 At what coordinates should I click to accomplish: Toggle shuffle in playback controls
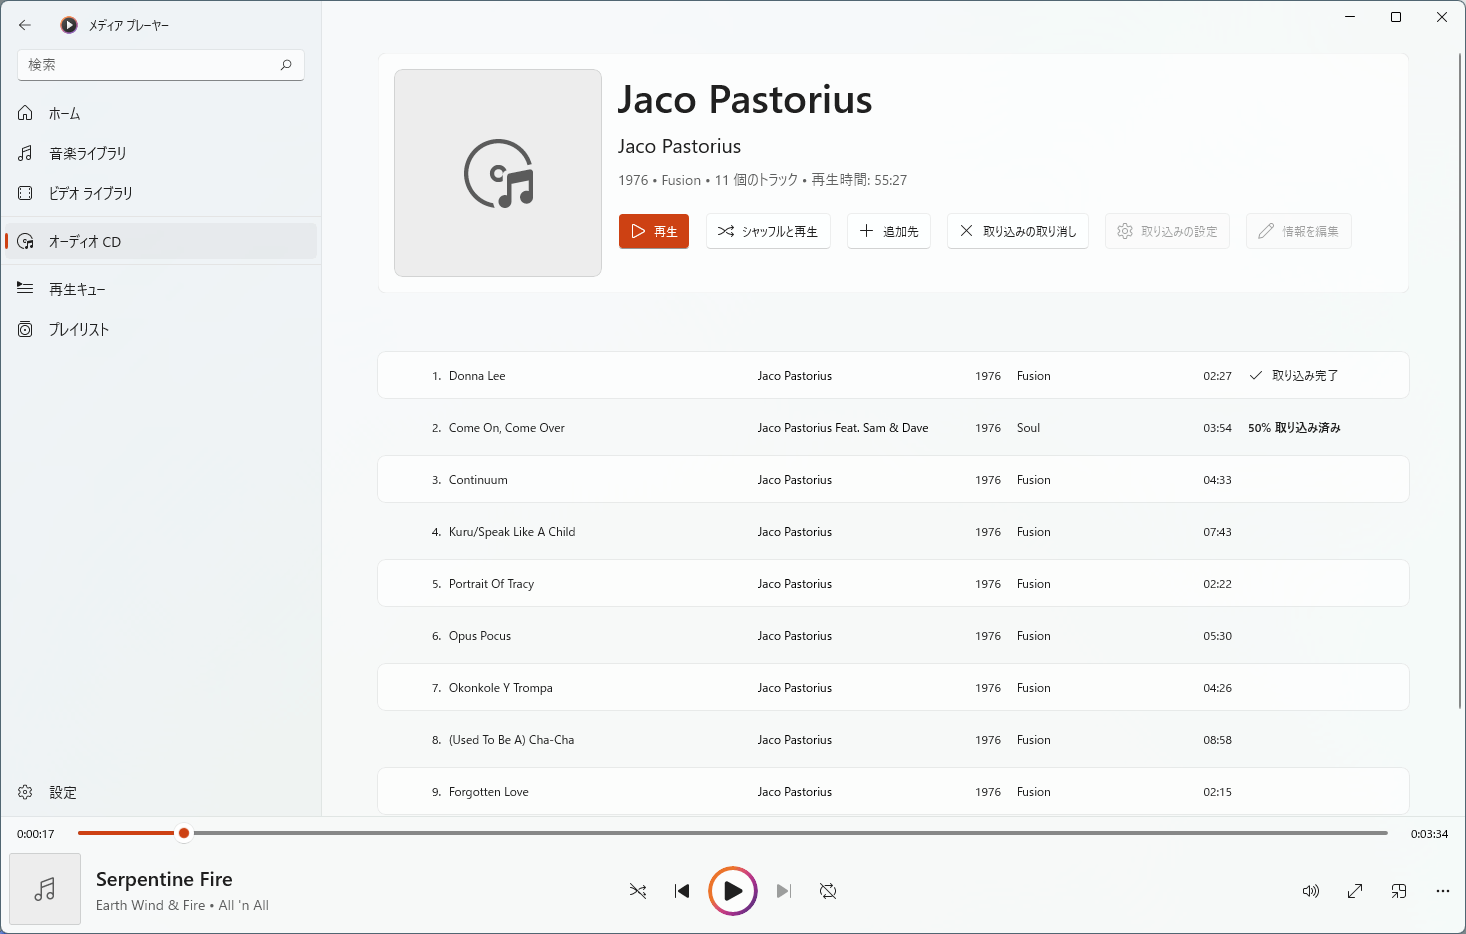(638, 891)
